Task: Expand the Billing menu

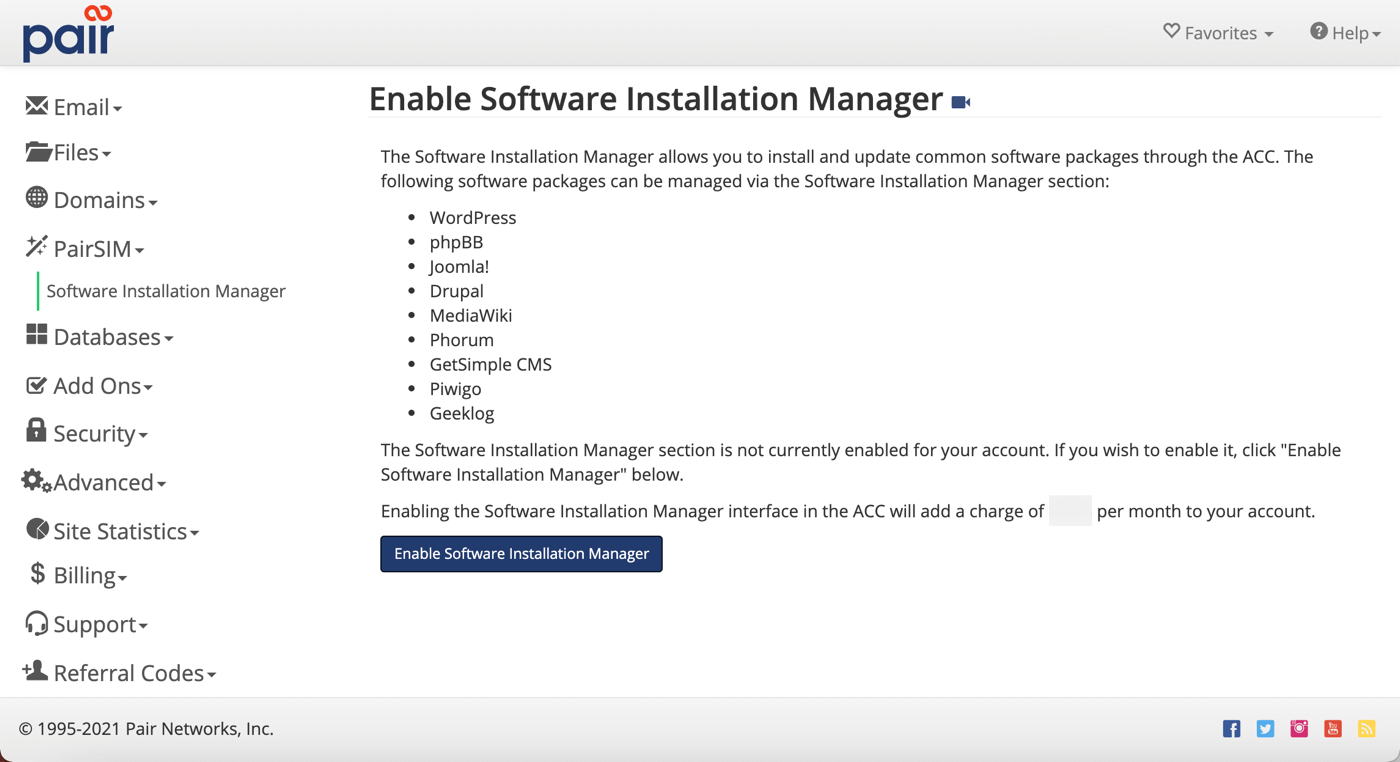Action: (x=79, y=575)
